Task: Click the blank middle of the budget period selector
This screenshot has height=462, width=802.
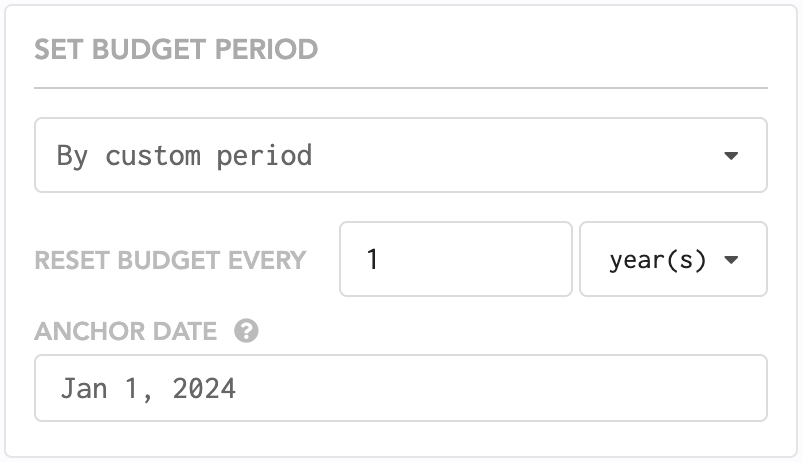Action: [517, 155]
